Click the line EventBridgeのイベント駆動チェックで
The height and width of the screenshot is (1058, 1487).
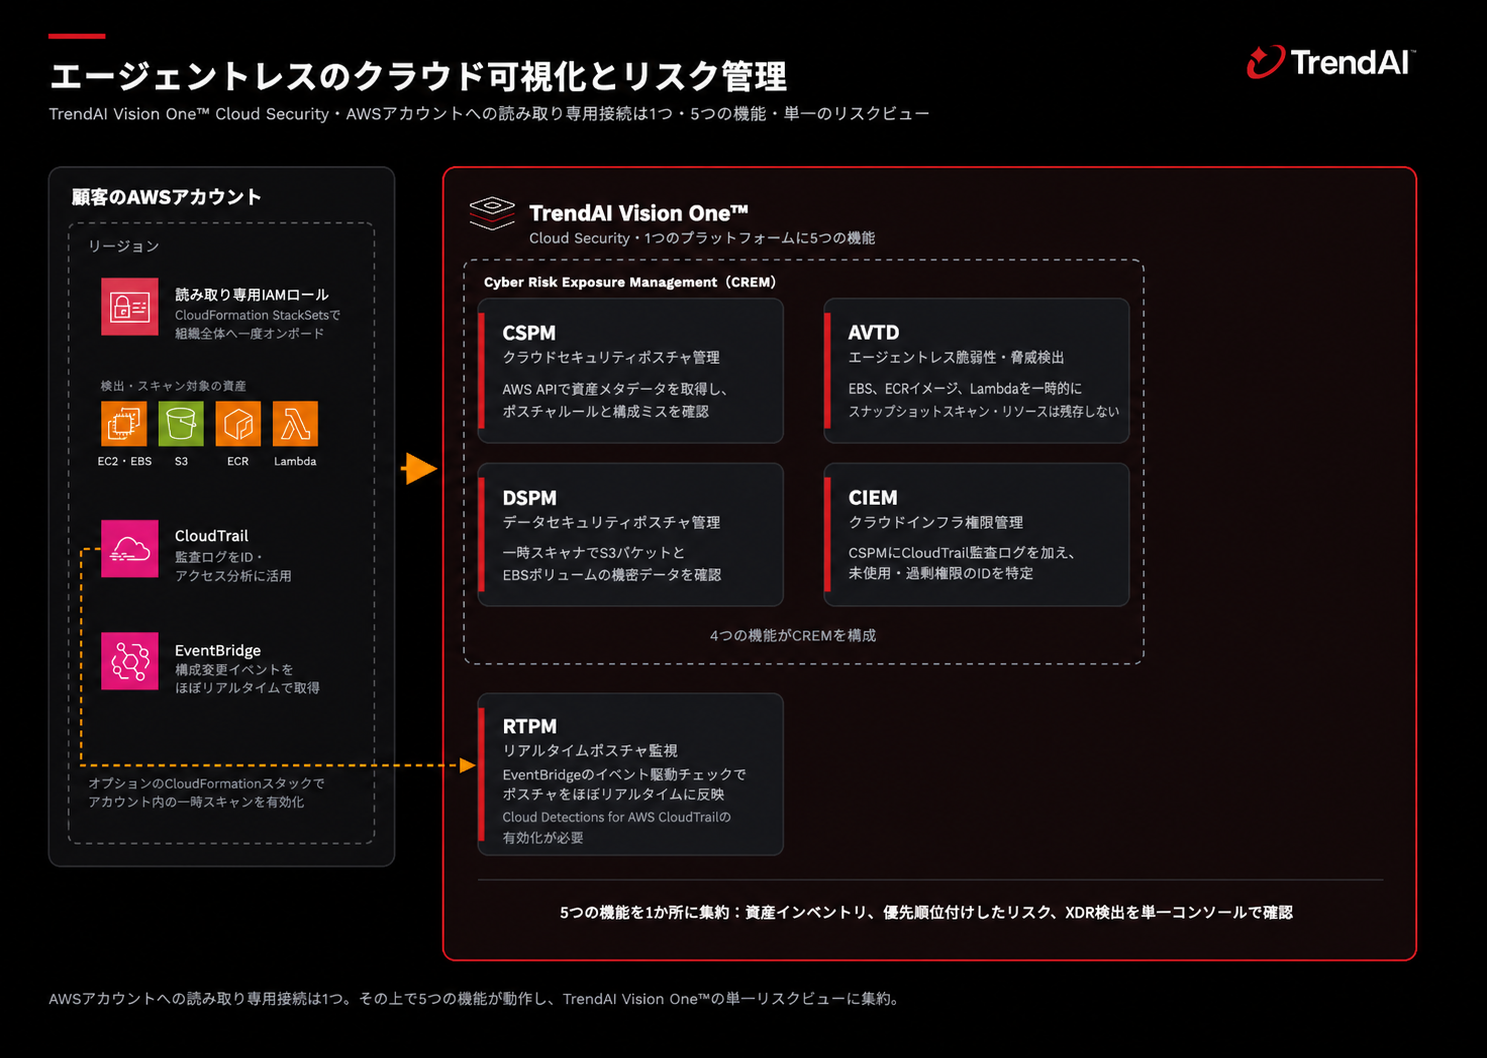(x=624, y=775)
